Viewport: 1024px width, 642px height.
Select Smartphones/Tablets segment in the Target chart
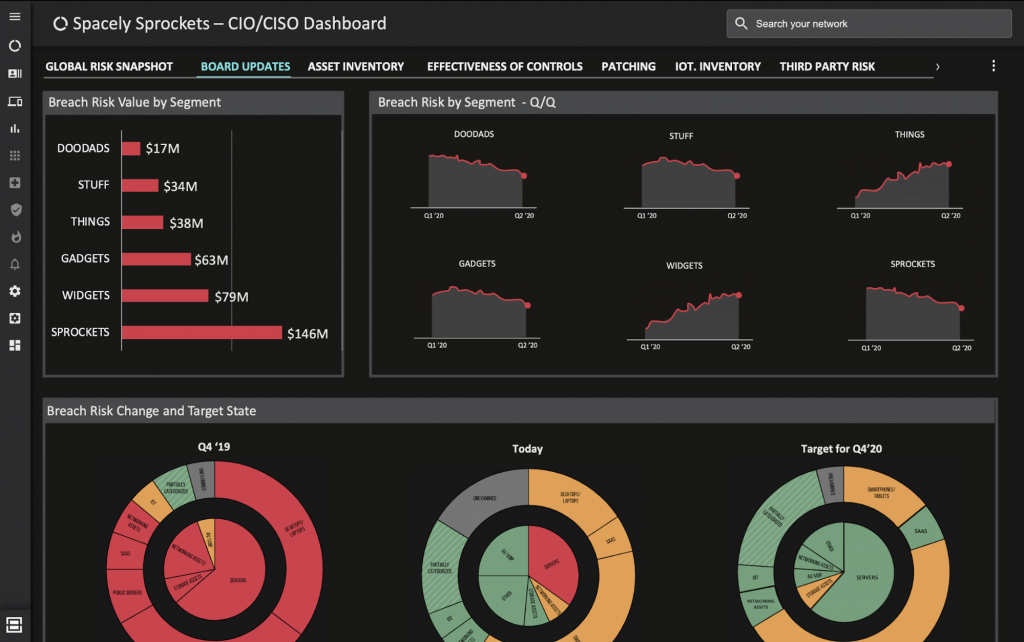click(x=882, y=493)
